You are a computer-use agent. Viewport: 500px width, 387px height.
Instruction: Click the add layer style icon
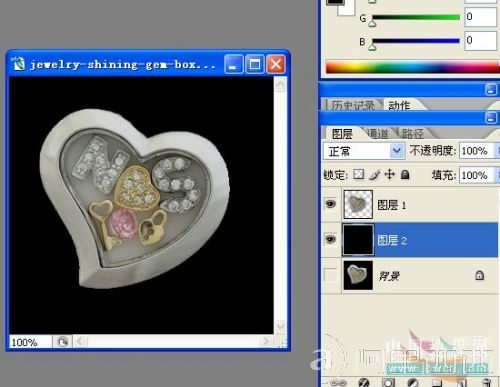(x=363, y=383)
